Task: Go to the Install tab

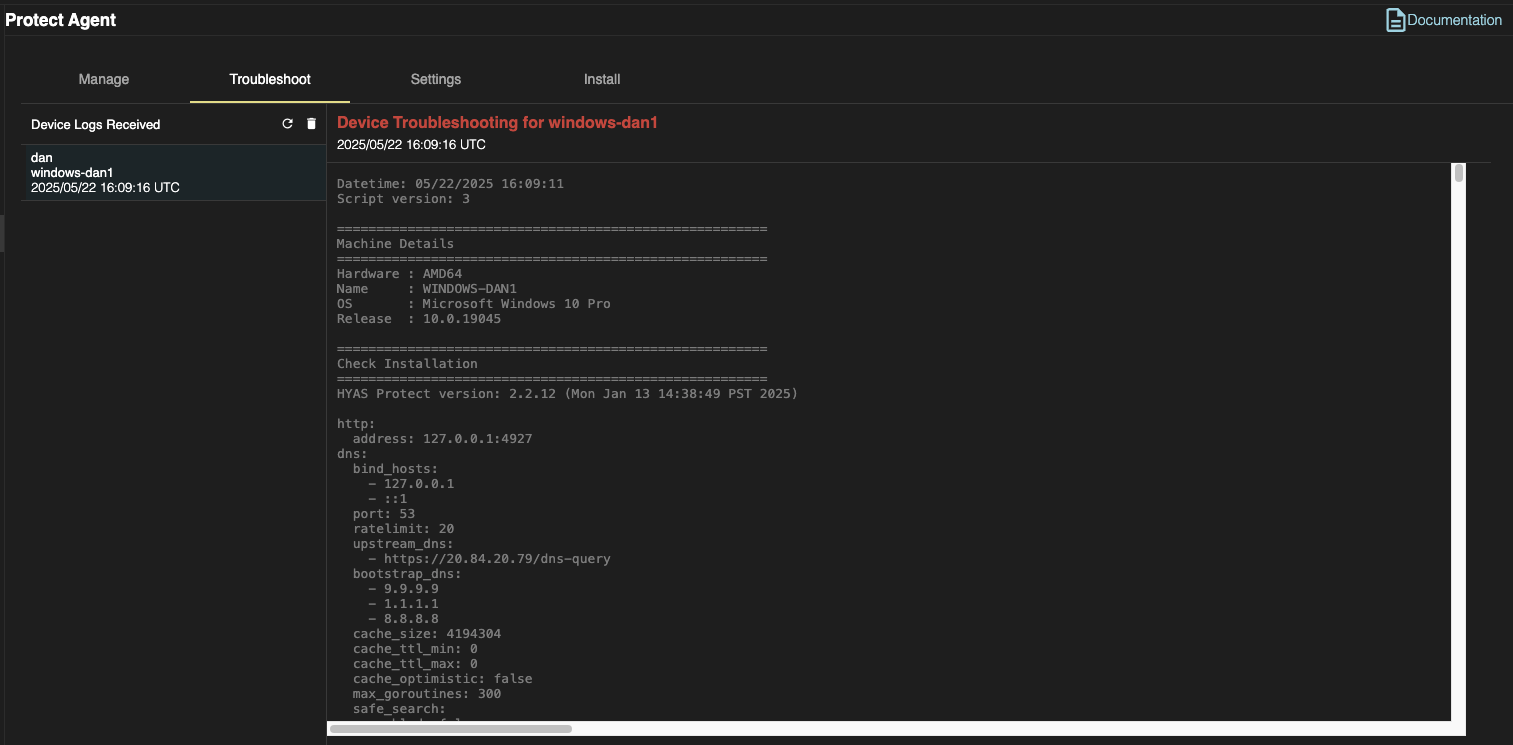Action: [601, 79]
